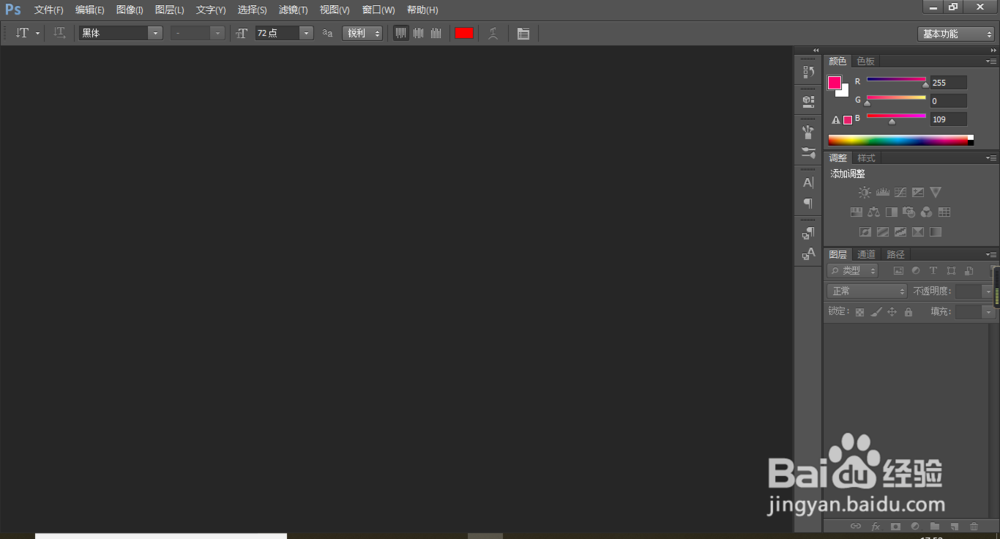The width and height of the screenshot is (1000, 539).
Task: Click the foreground color swatch in Color panel
Action: (834, 82)
